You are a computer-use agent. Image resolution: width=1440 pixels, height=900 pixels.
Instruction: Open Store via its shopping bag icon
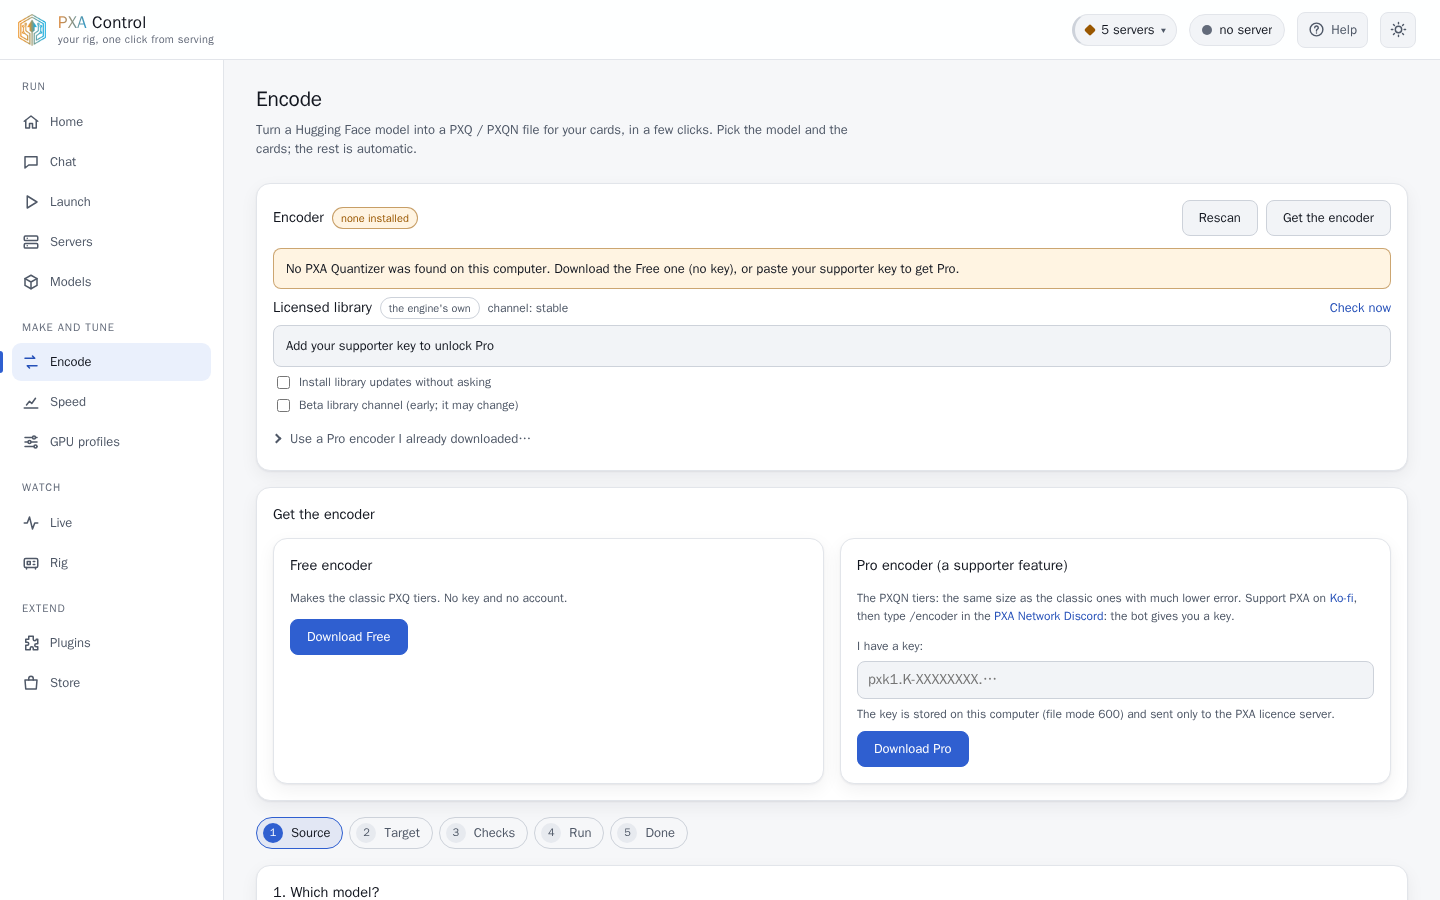[x=31, y=683]
